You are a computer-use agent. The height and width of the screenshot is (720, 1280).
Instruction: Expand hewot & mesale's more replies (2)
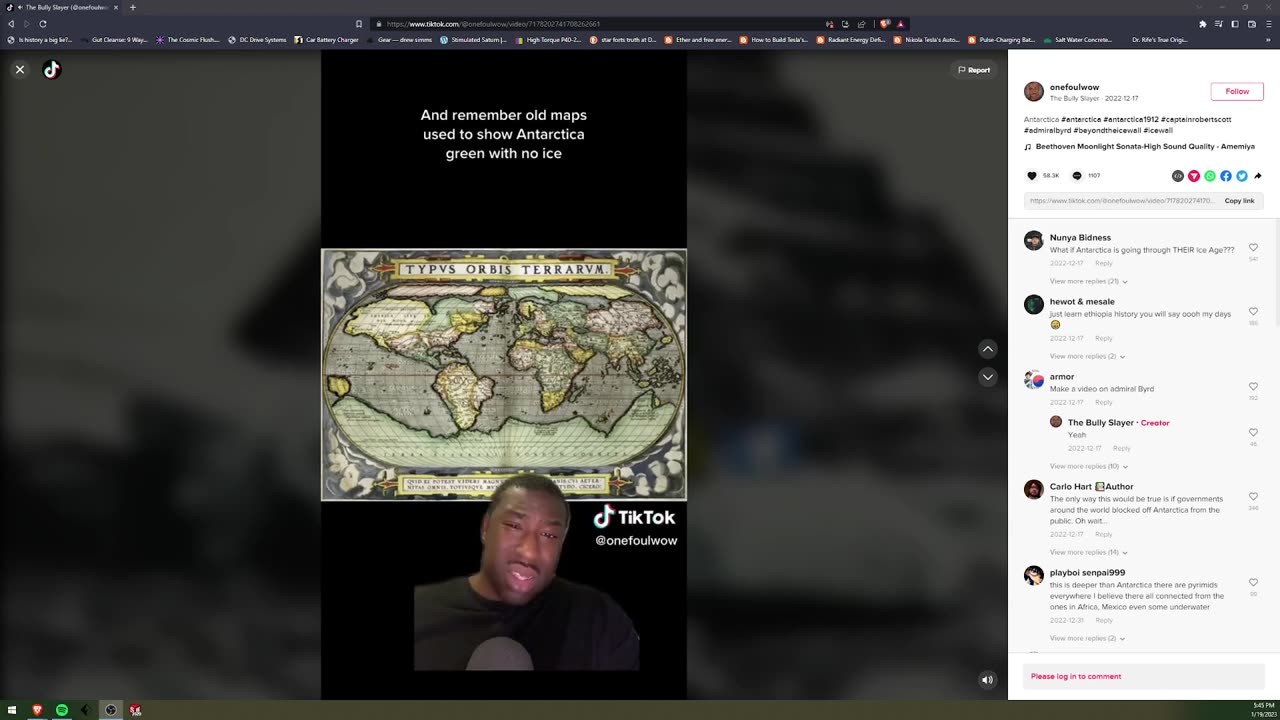[x=1087, y=356]
